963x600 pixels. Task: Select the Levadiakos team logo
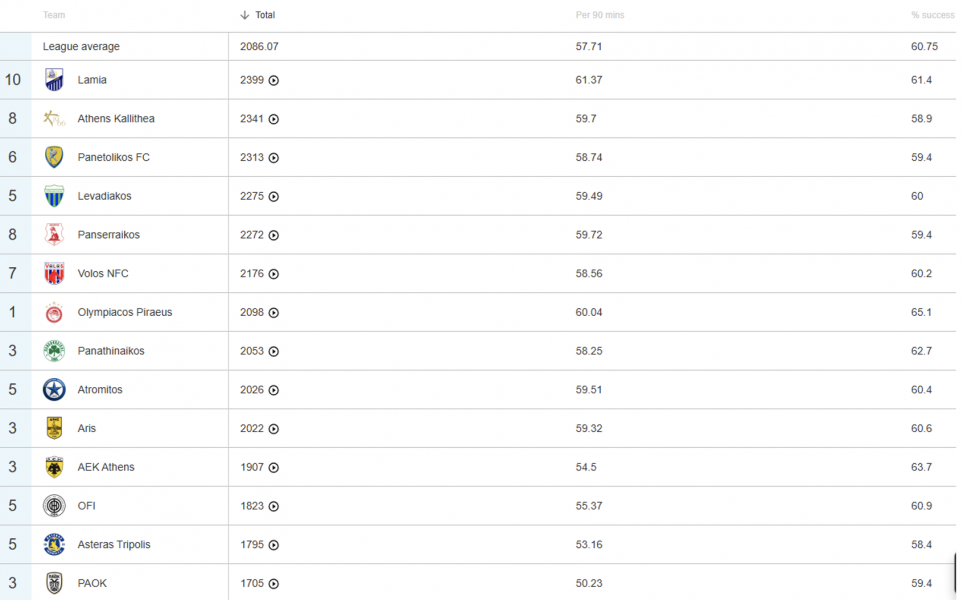coord(54,196)
